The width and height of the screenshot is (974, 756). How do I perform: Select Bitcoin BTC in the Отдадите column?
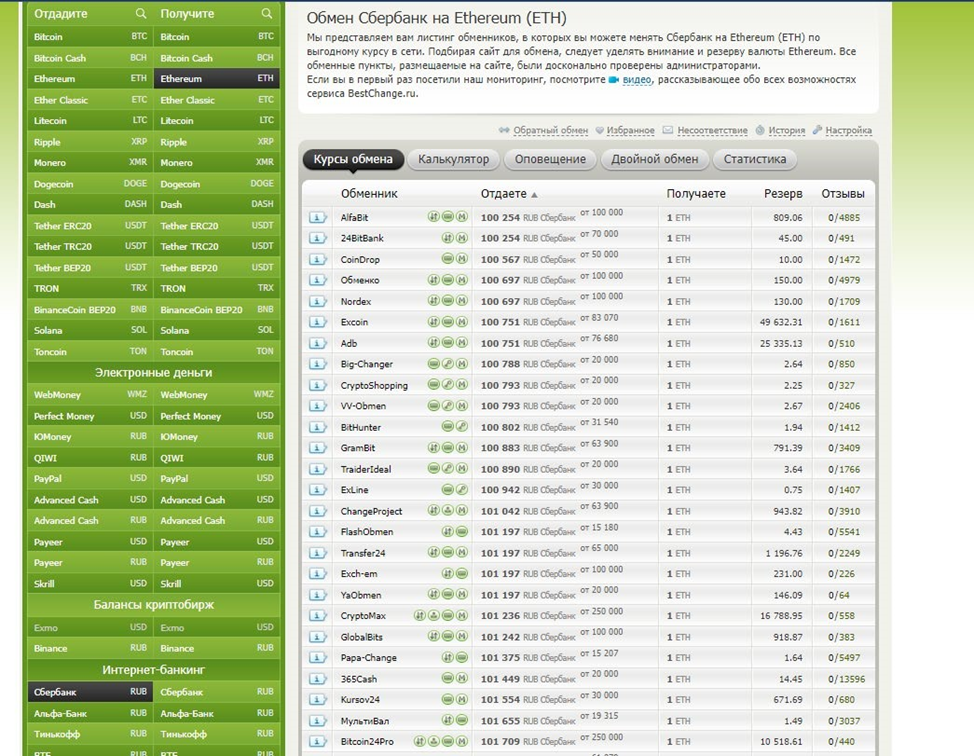[90, 37]
